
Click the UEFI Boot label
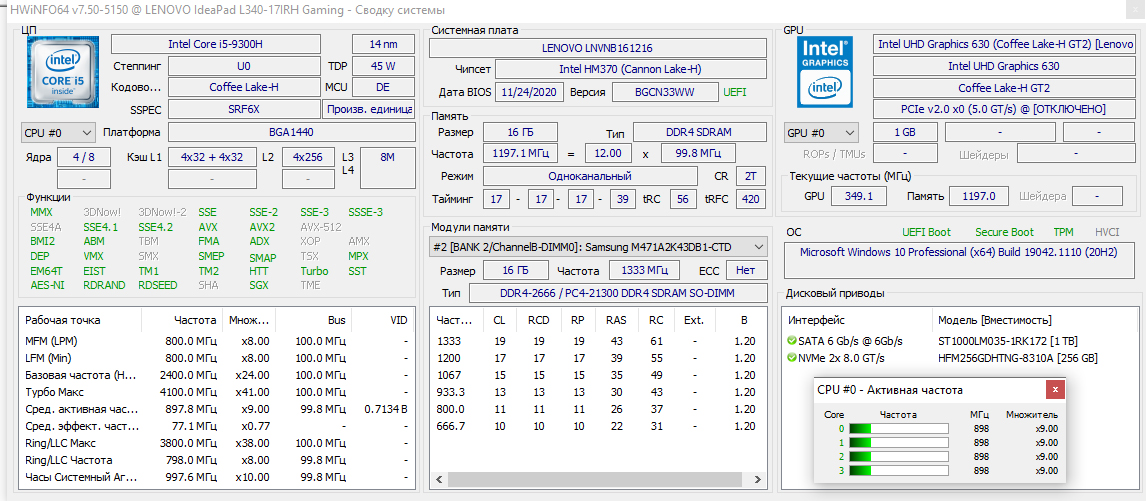click(x=927, y=232)
